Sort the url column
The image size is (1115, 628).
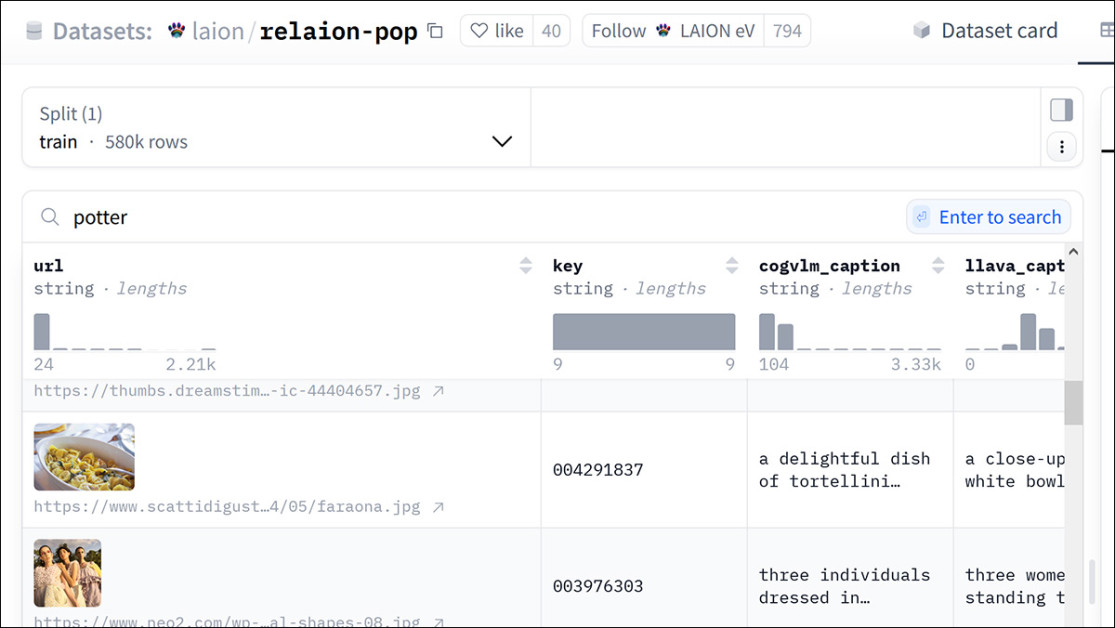tap(525, 266)
